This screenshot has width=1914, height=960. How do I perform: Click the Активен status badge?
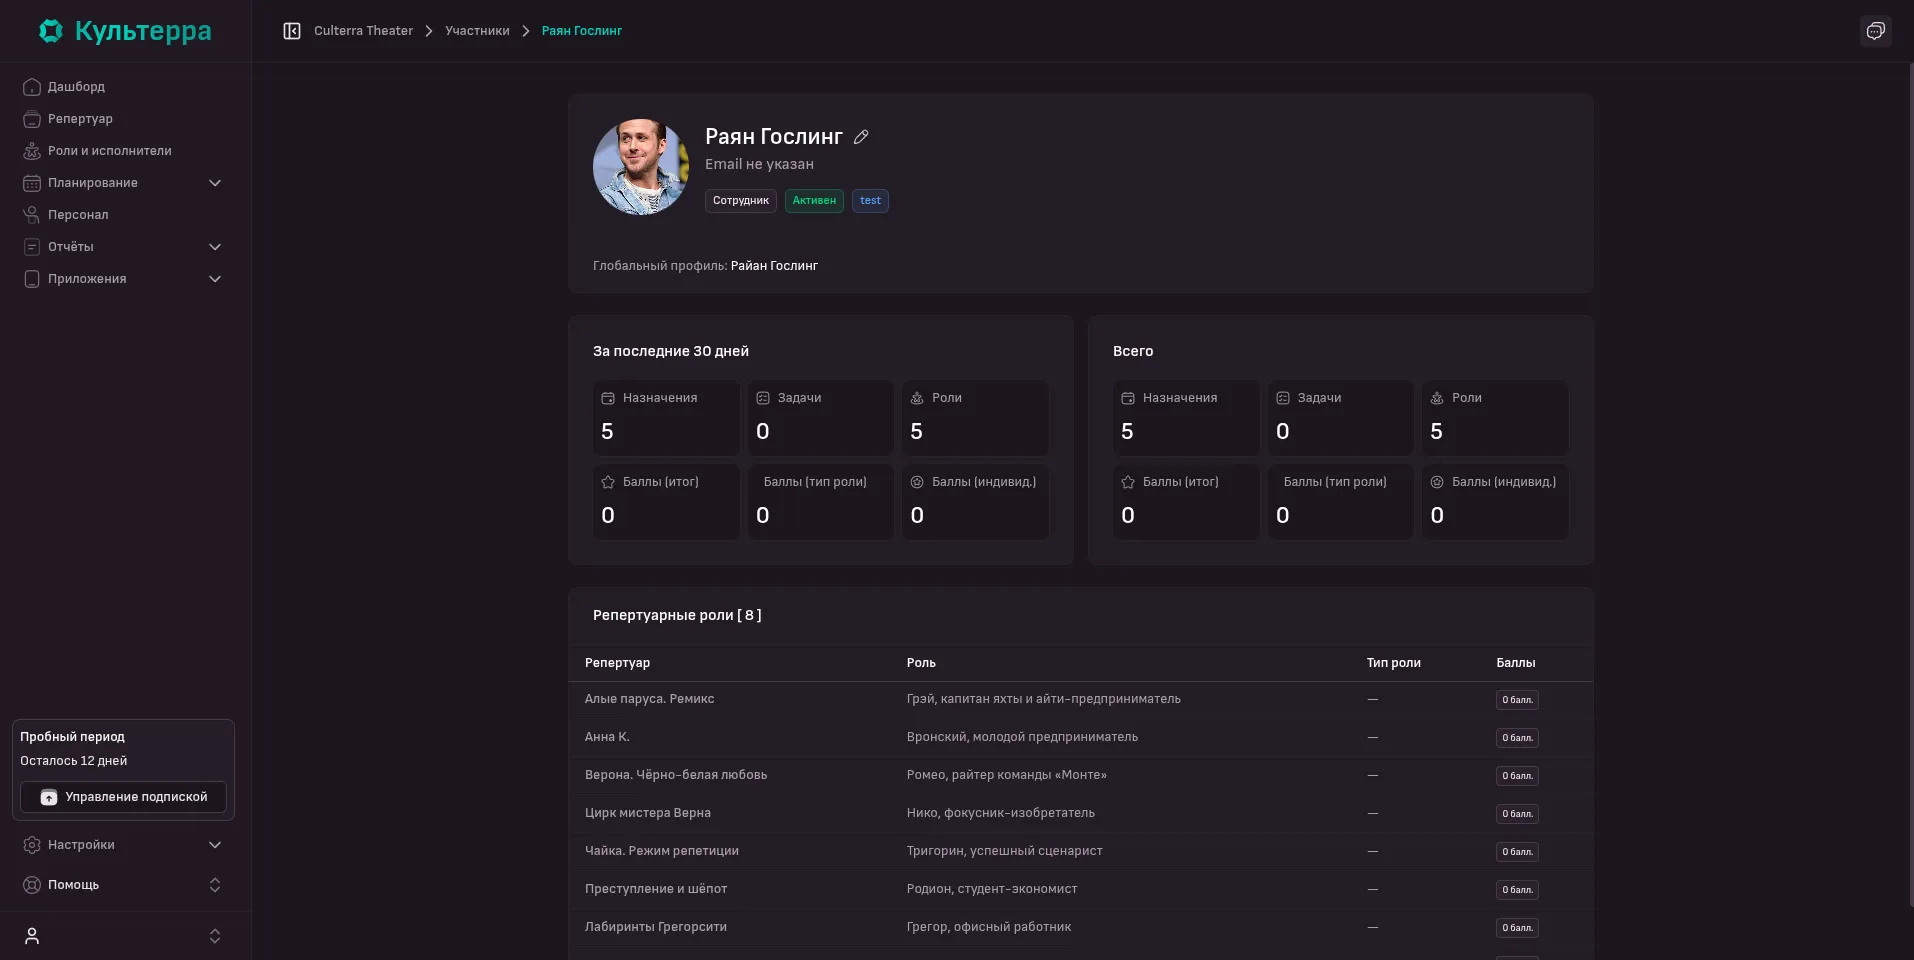814,201
